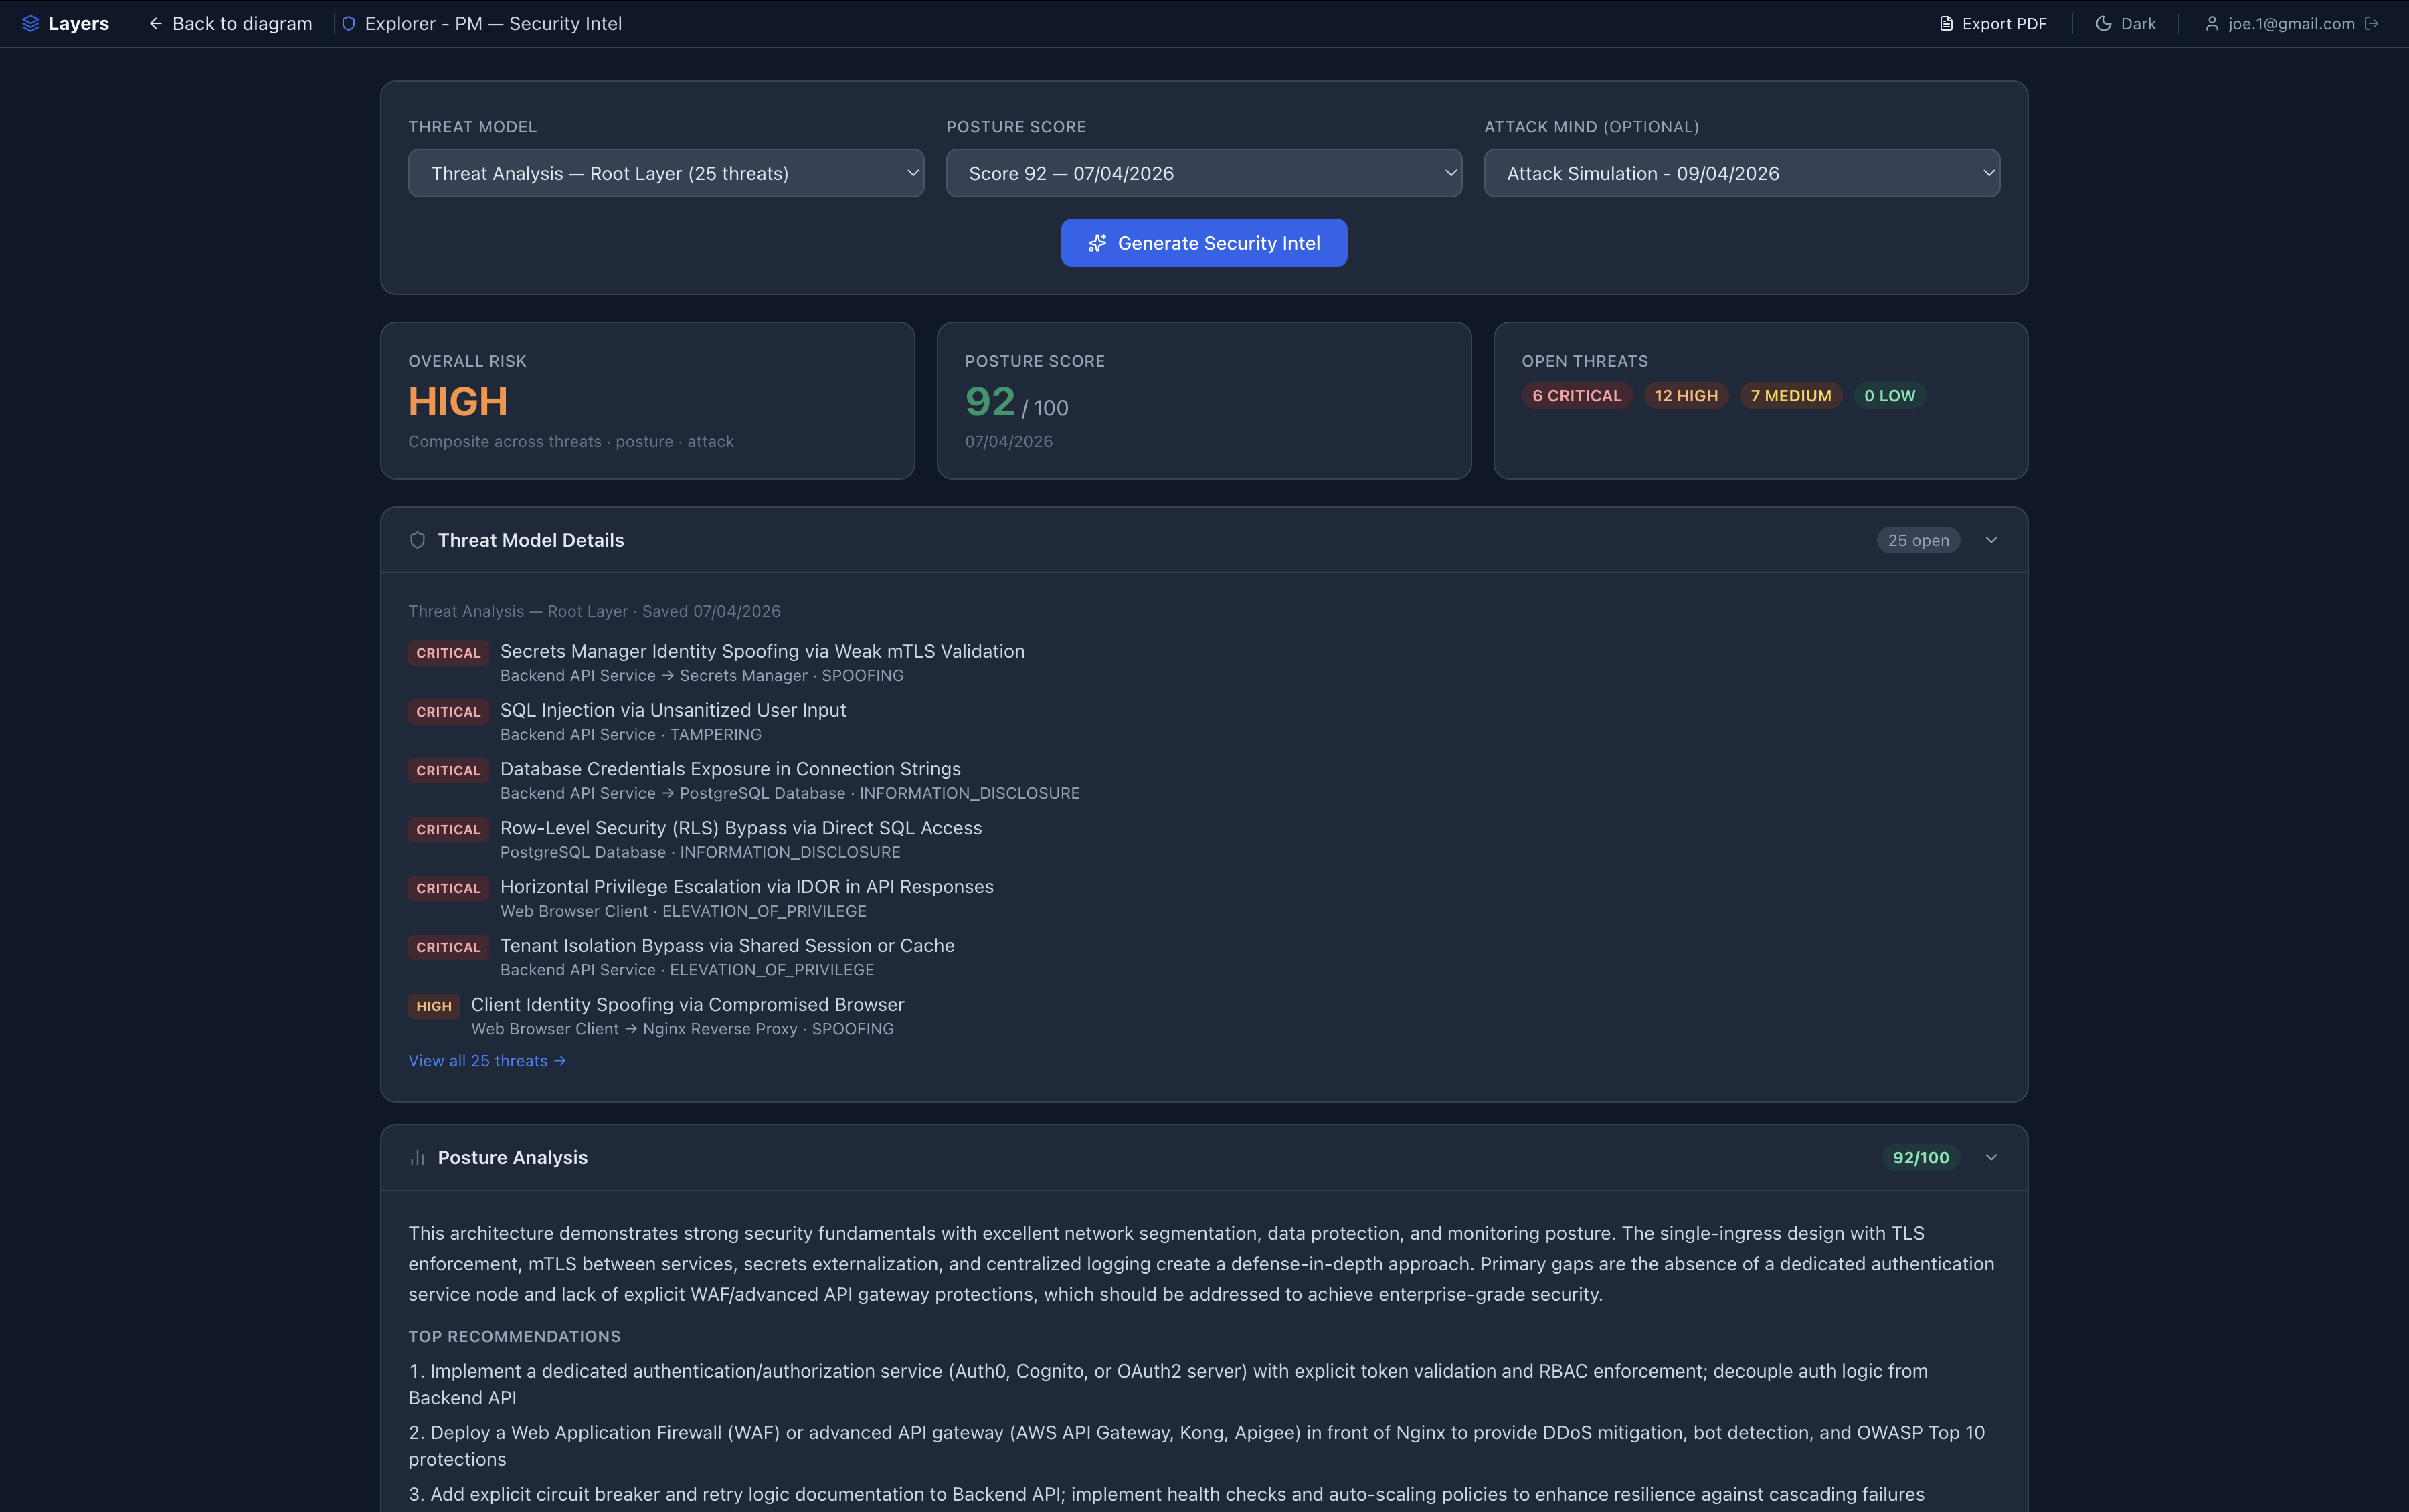
Task: Collapse the Threat Model Details section
Action: (x=1991, y=540)
